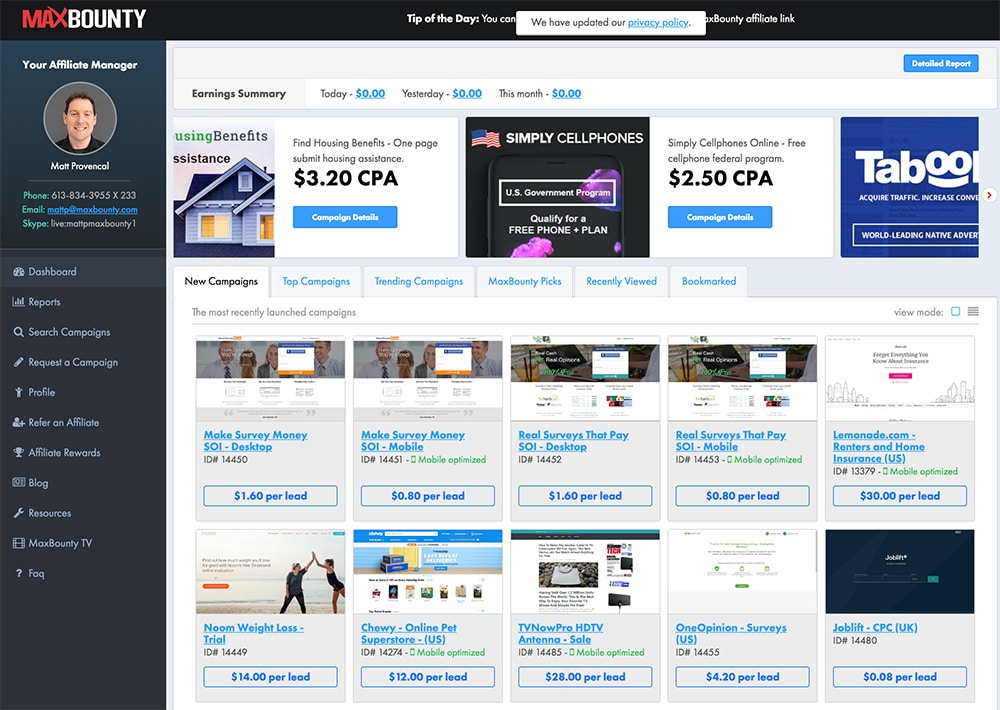Switch to the Top Campaigns tab

[316, 281]
